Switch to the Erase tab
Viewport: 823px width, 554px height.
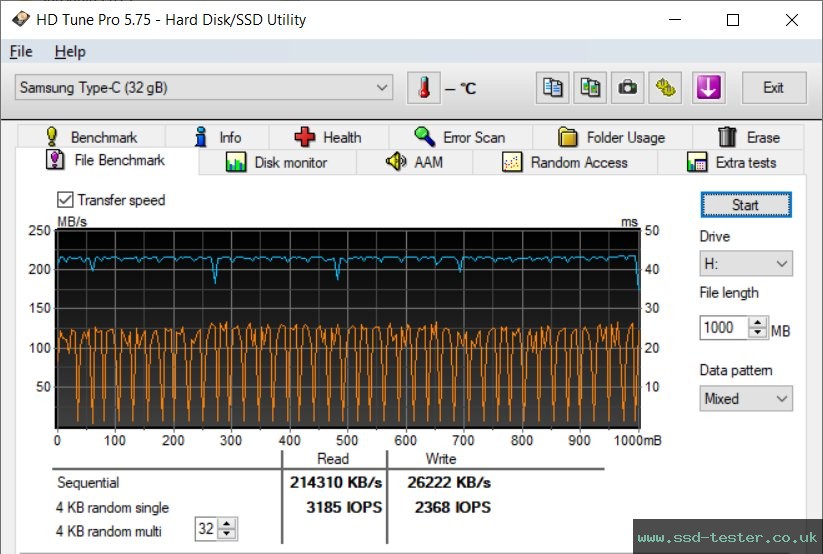tap(748, 137)
